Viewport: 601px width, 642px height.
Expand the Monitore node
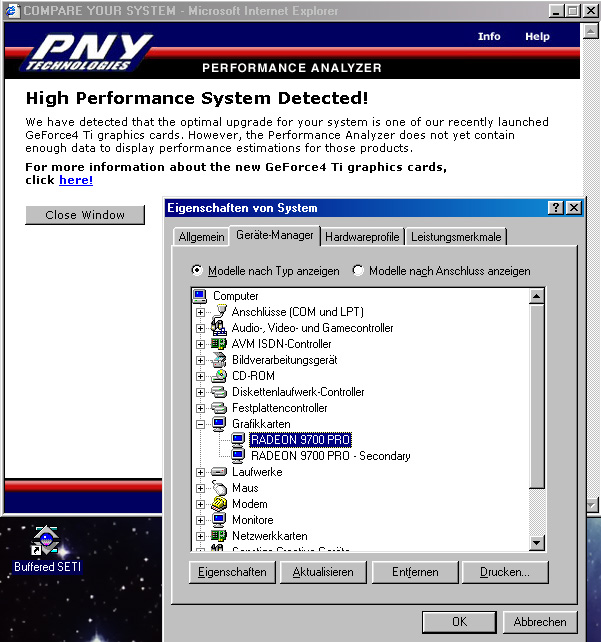(x=200, y=520)
